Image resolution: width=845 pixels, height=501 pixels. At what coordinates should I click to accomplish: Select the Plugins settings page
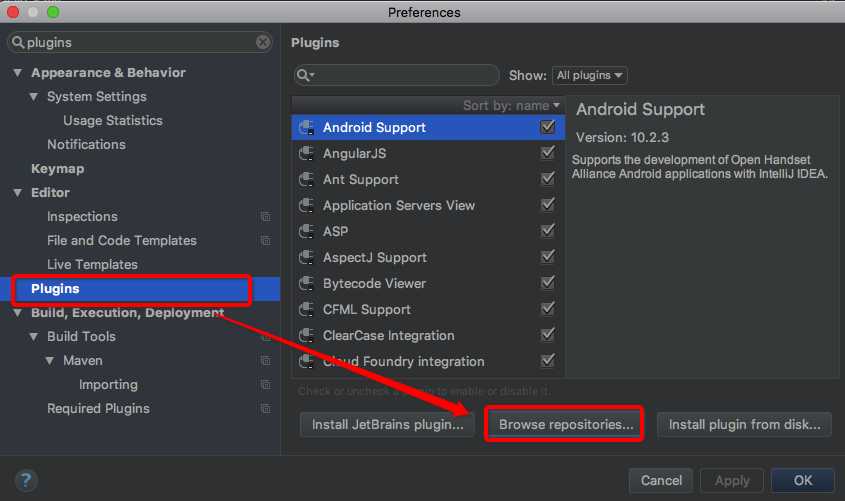point(140,289)
